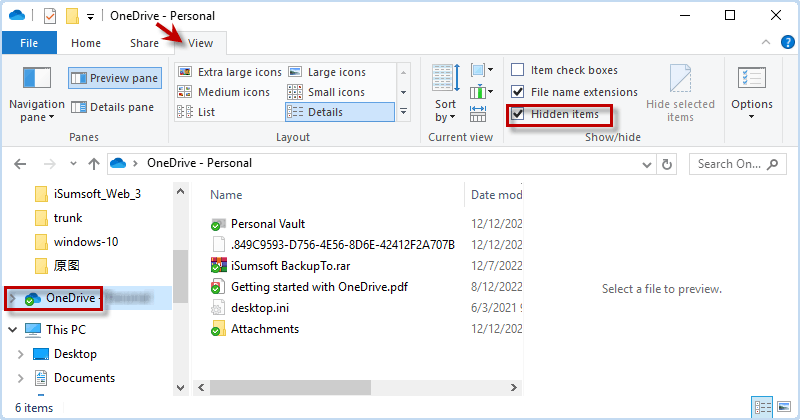Go forward with the right arrow

pyautogui.click(x=49, y=164)
